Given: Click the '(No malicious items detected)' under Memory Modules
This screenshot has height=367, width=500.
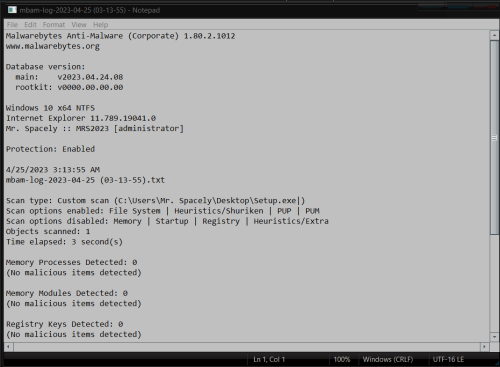Looking at the screenshot, I should 74,304.
